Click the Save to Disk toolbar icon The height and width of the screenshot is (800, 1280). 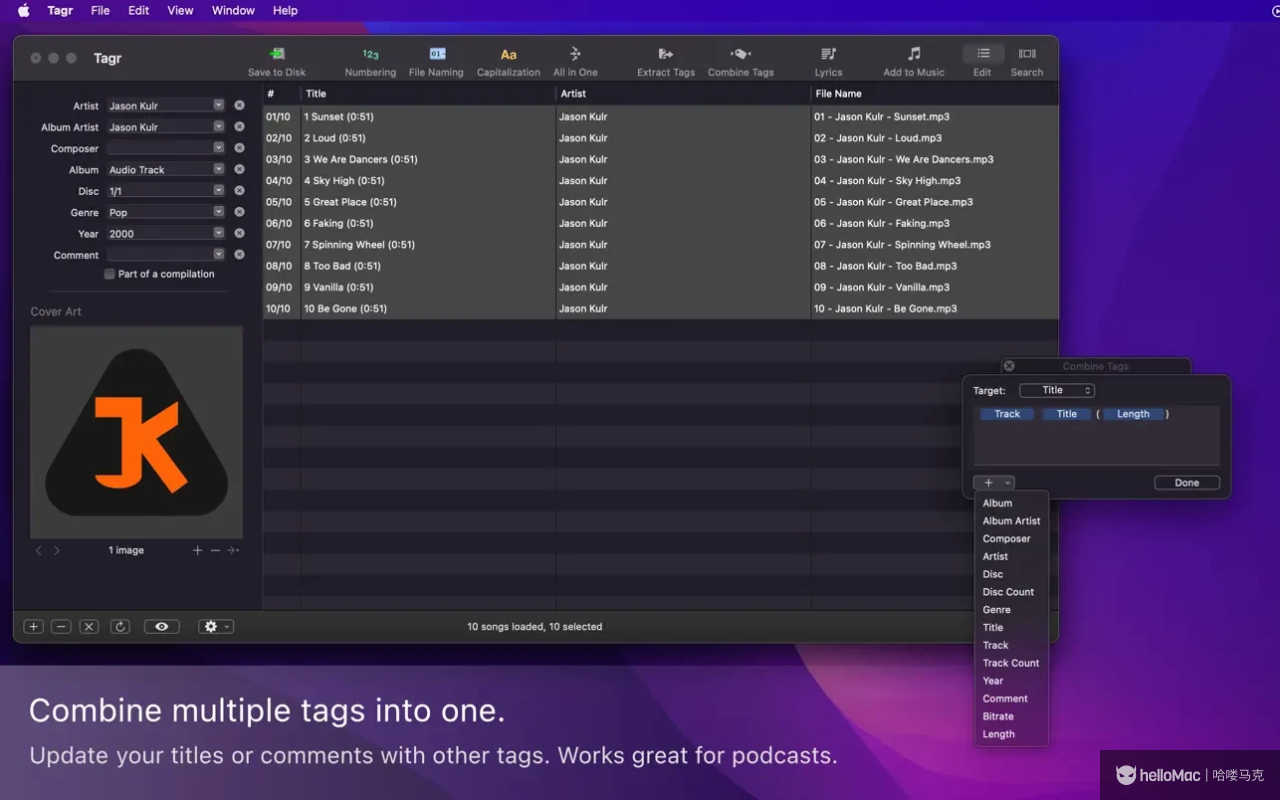point(277,54)
